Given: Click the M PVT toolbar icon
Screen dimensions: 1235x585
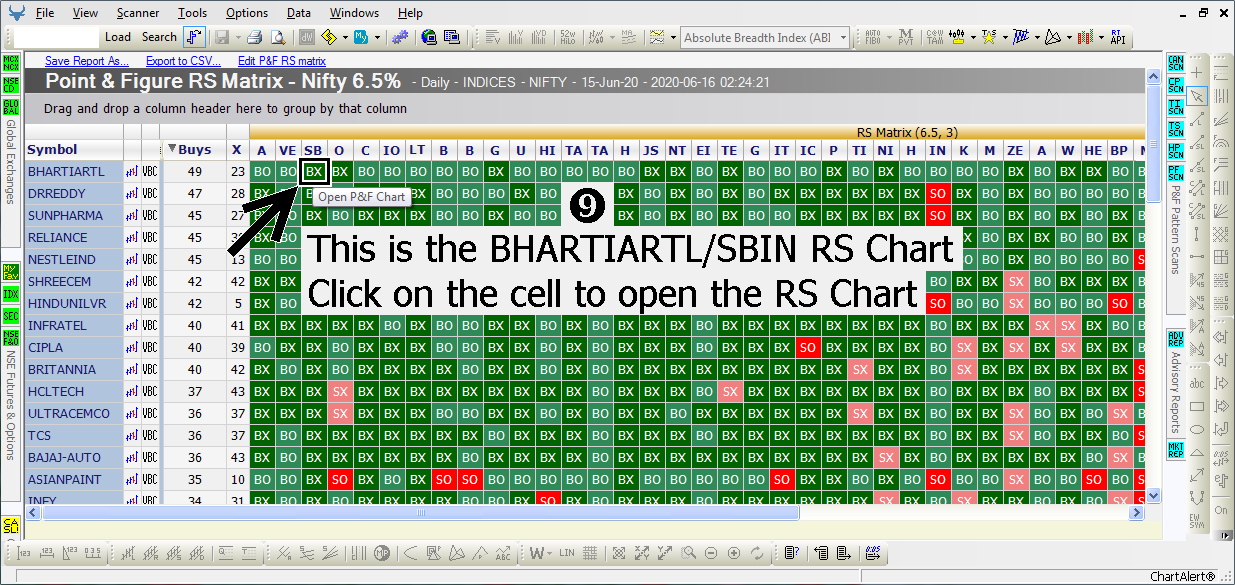Looking at the screenshot, I should coord(904,37).
